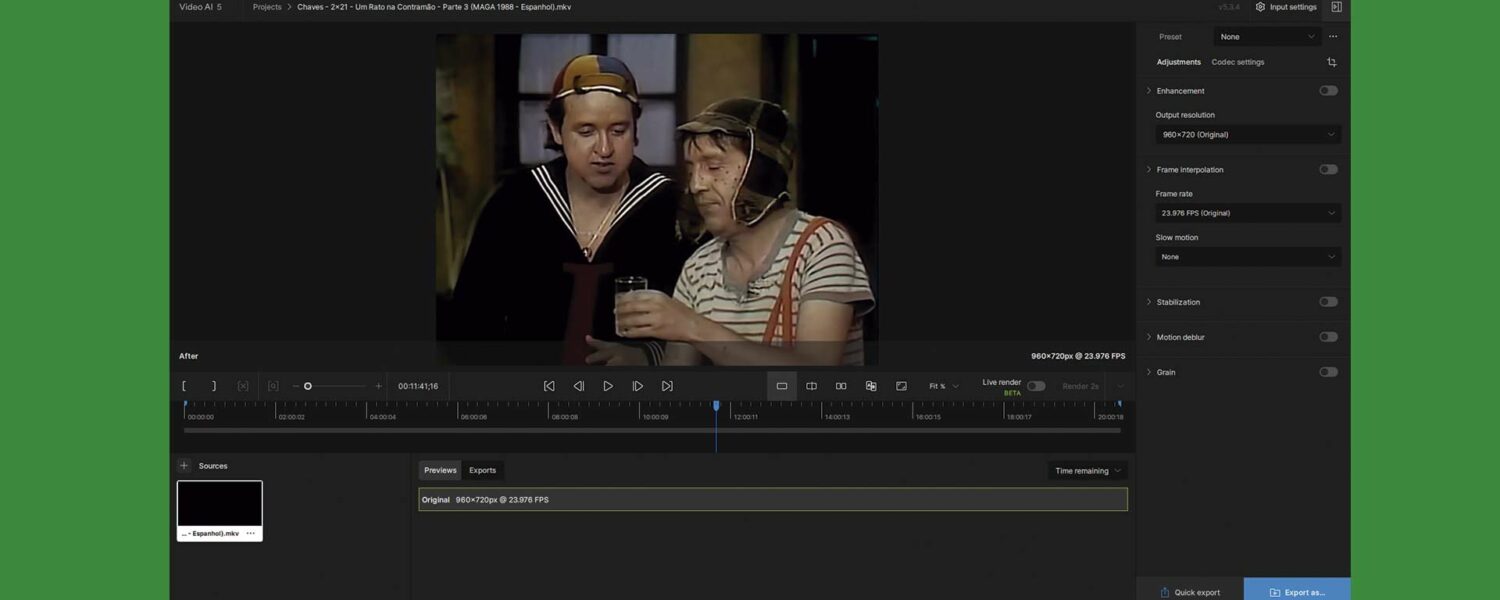This screenshot has height=600, width=1500.
Task: Clear trim range icon
Action: coord(243,386)
